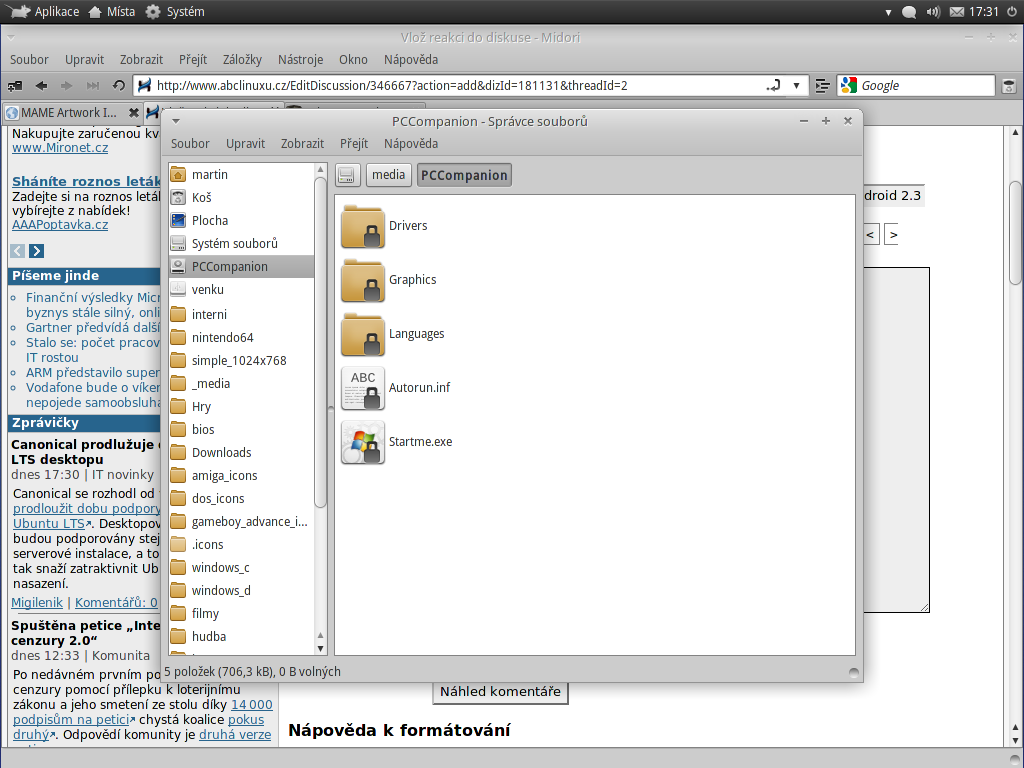Open Midori trash closed-tabs icon

(1009, 86)
